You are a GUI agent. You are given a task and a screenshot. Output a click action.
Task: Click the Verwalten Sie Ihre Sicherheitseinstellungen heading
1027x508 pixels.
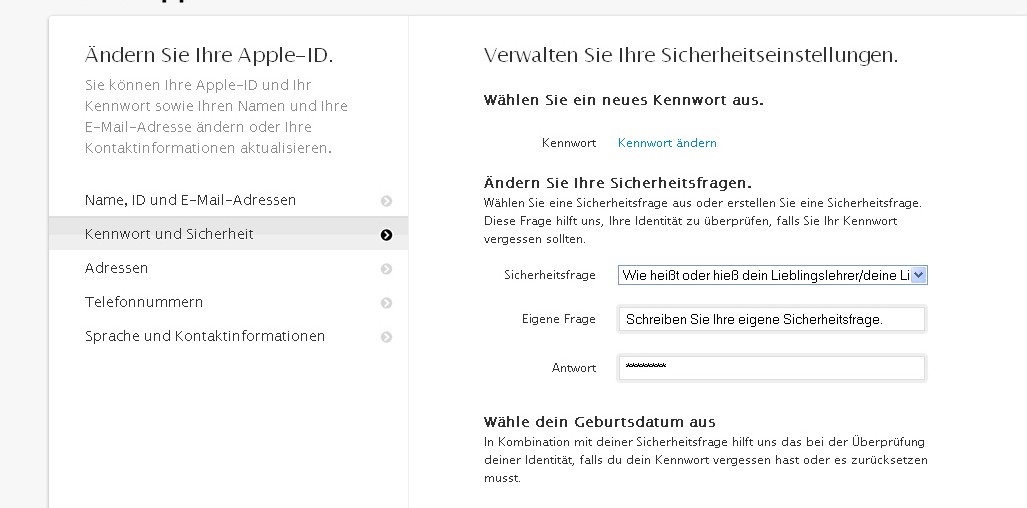(x=690, y=56)
